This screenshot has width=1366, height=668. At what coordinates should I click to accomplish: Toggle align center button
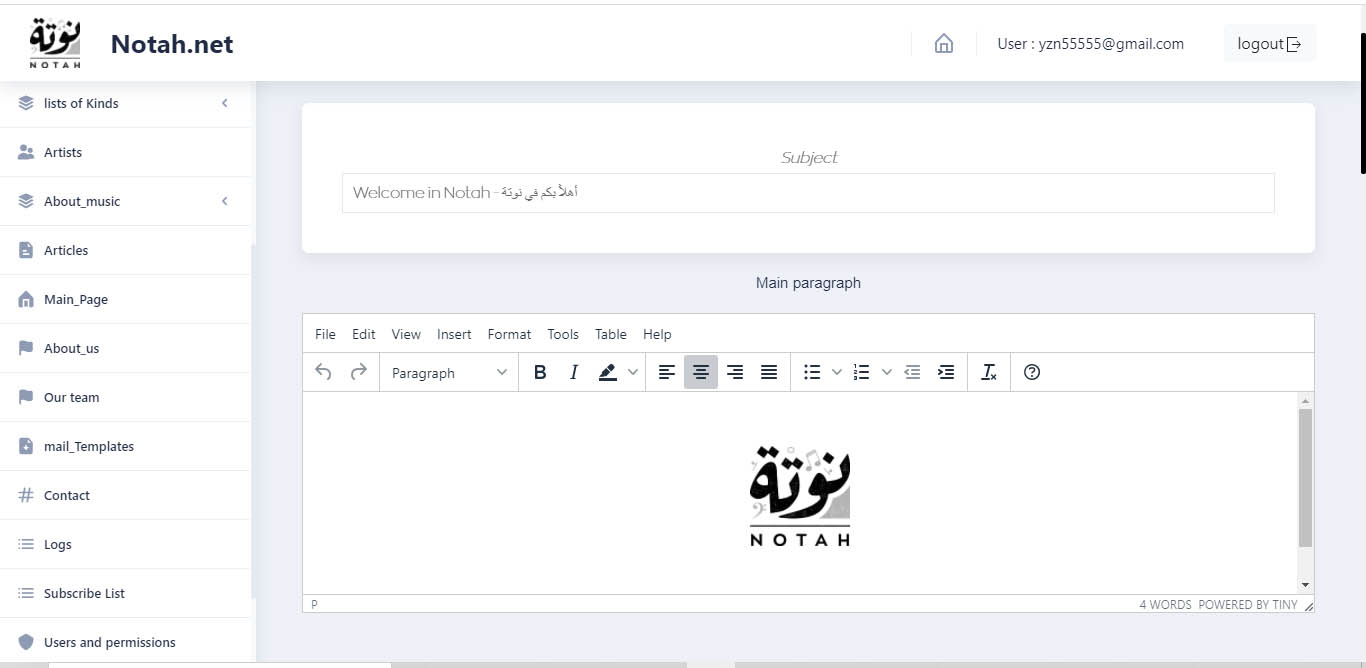click(701, 372)
